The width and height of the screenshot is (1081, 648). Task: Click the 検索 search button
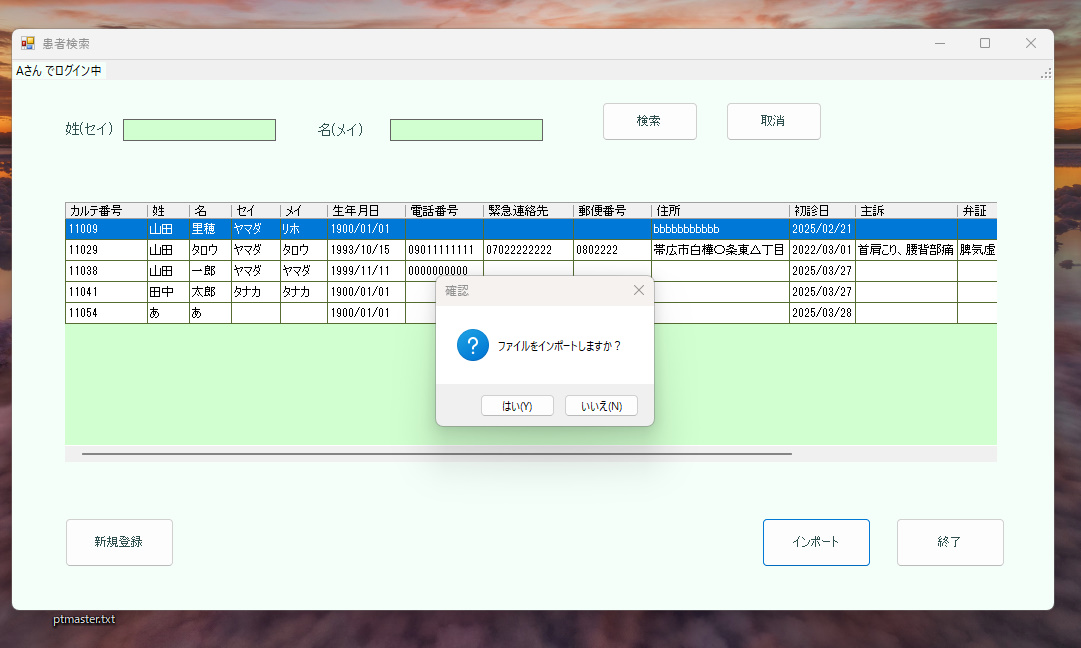click(649, 121)
